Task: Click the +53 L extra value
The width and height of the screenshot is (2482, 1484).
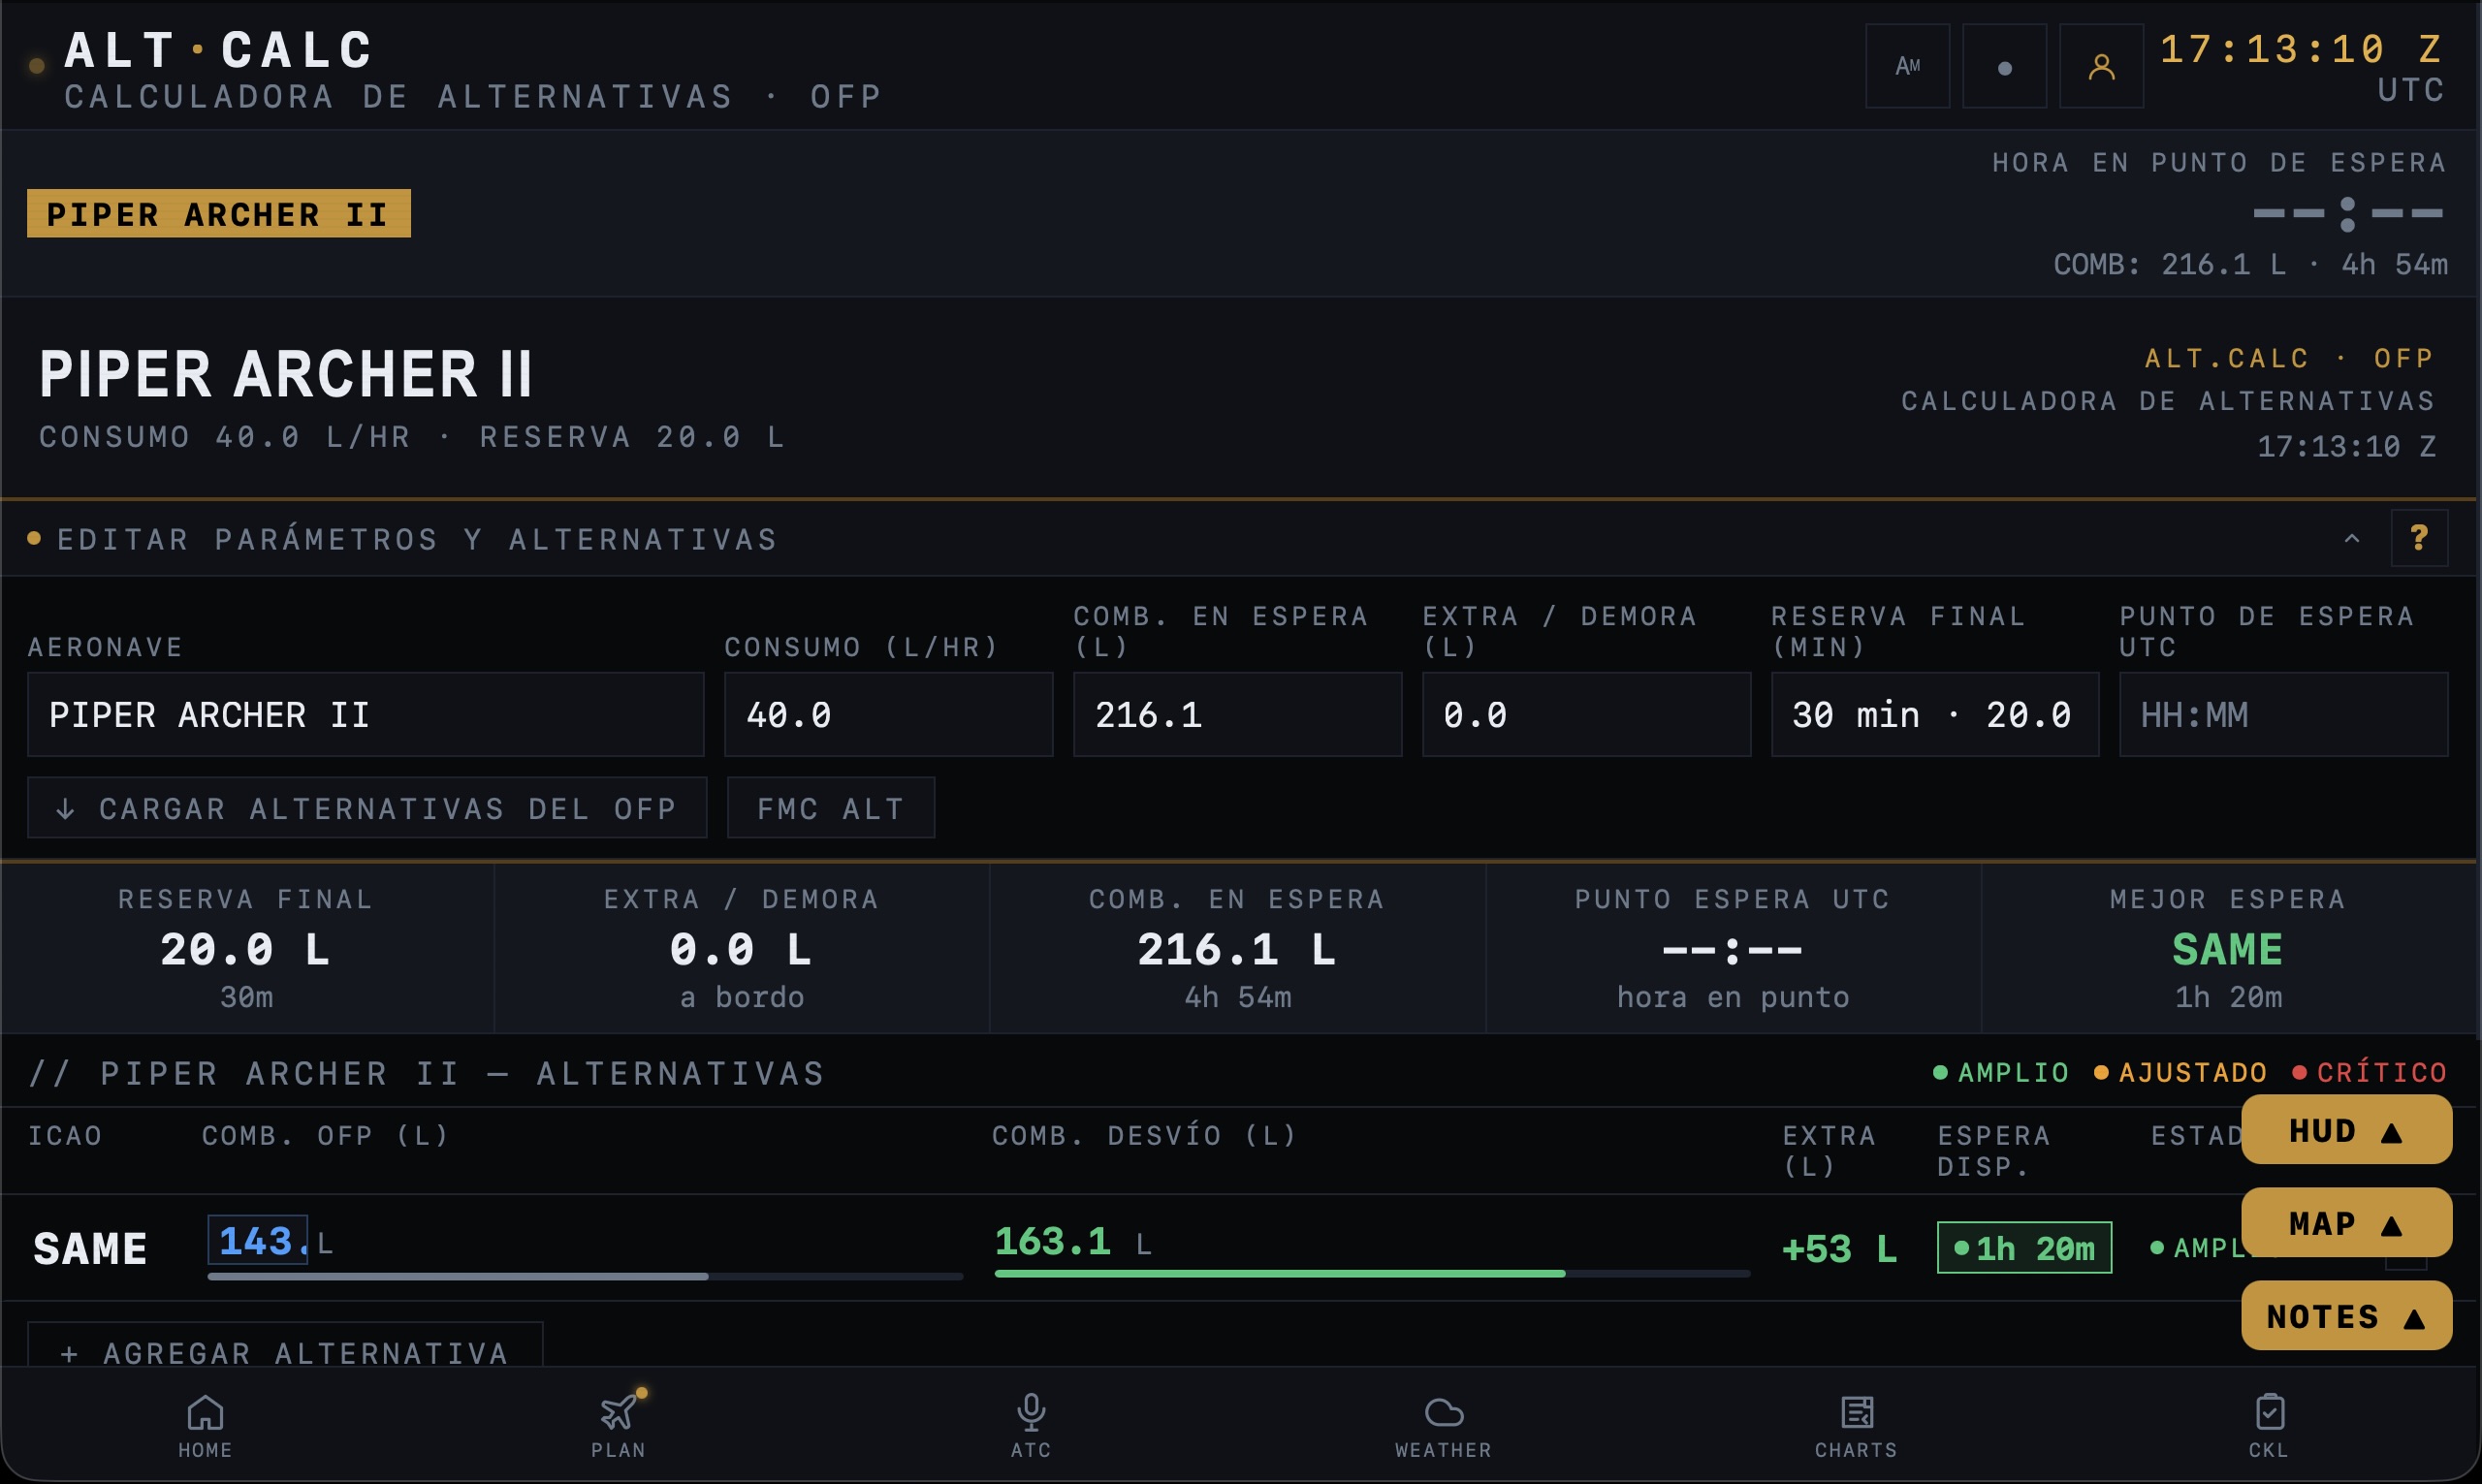Action: pyautogui.click(x=1839, y=1248)
